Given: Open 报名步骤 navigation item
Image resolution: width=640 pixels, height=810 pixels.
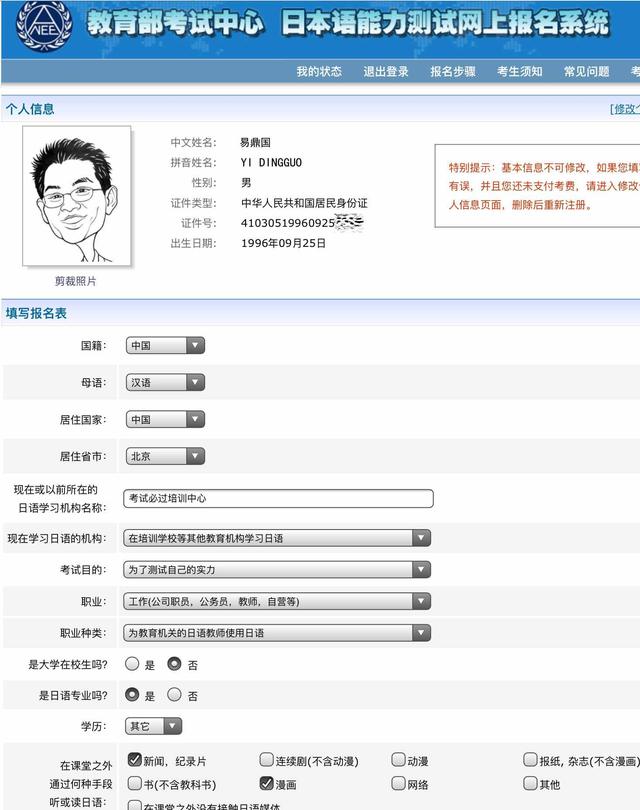Looking at the screenshot, I should tap(453, 72).
